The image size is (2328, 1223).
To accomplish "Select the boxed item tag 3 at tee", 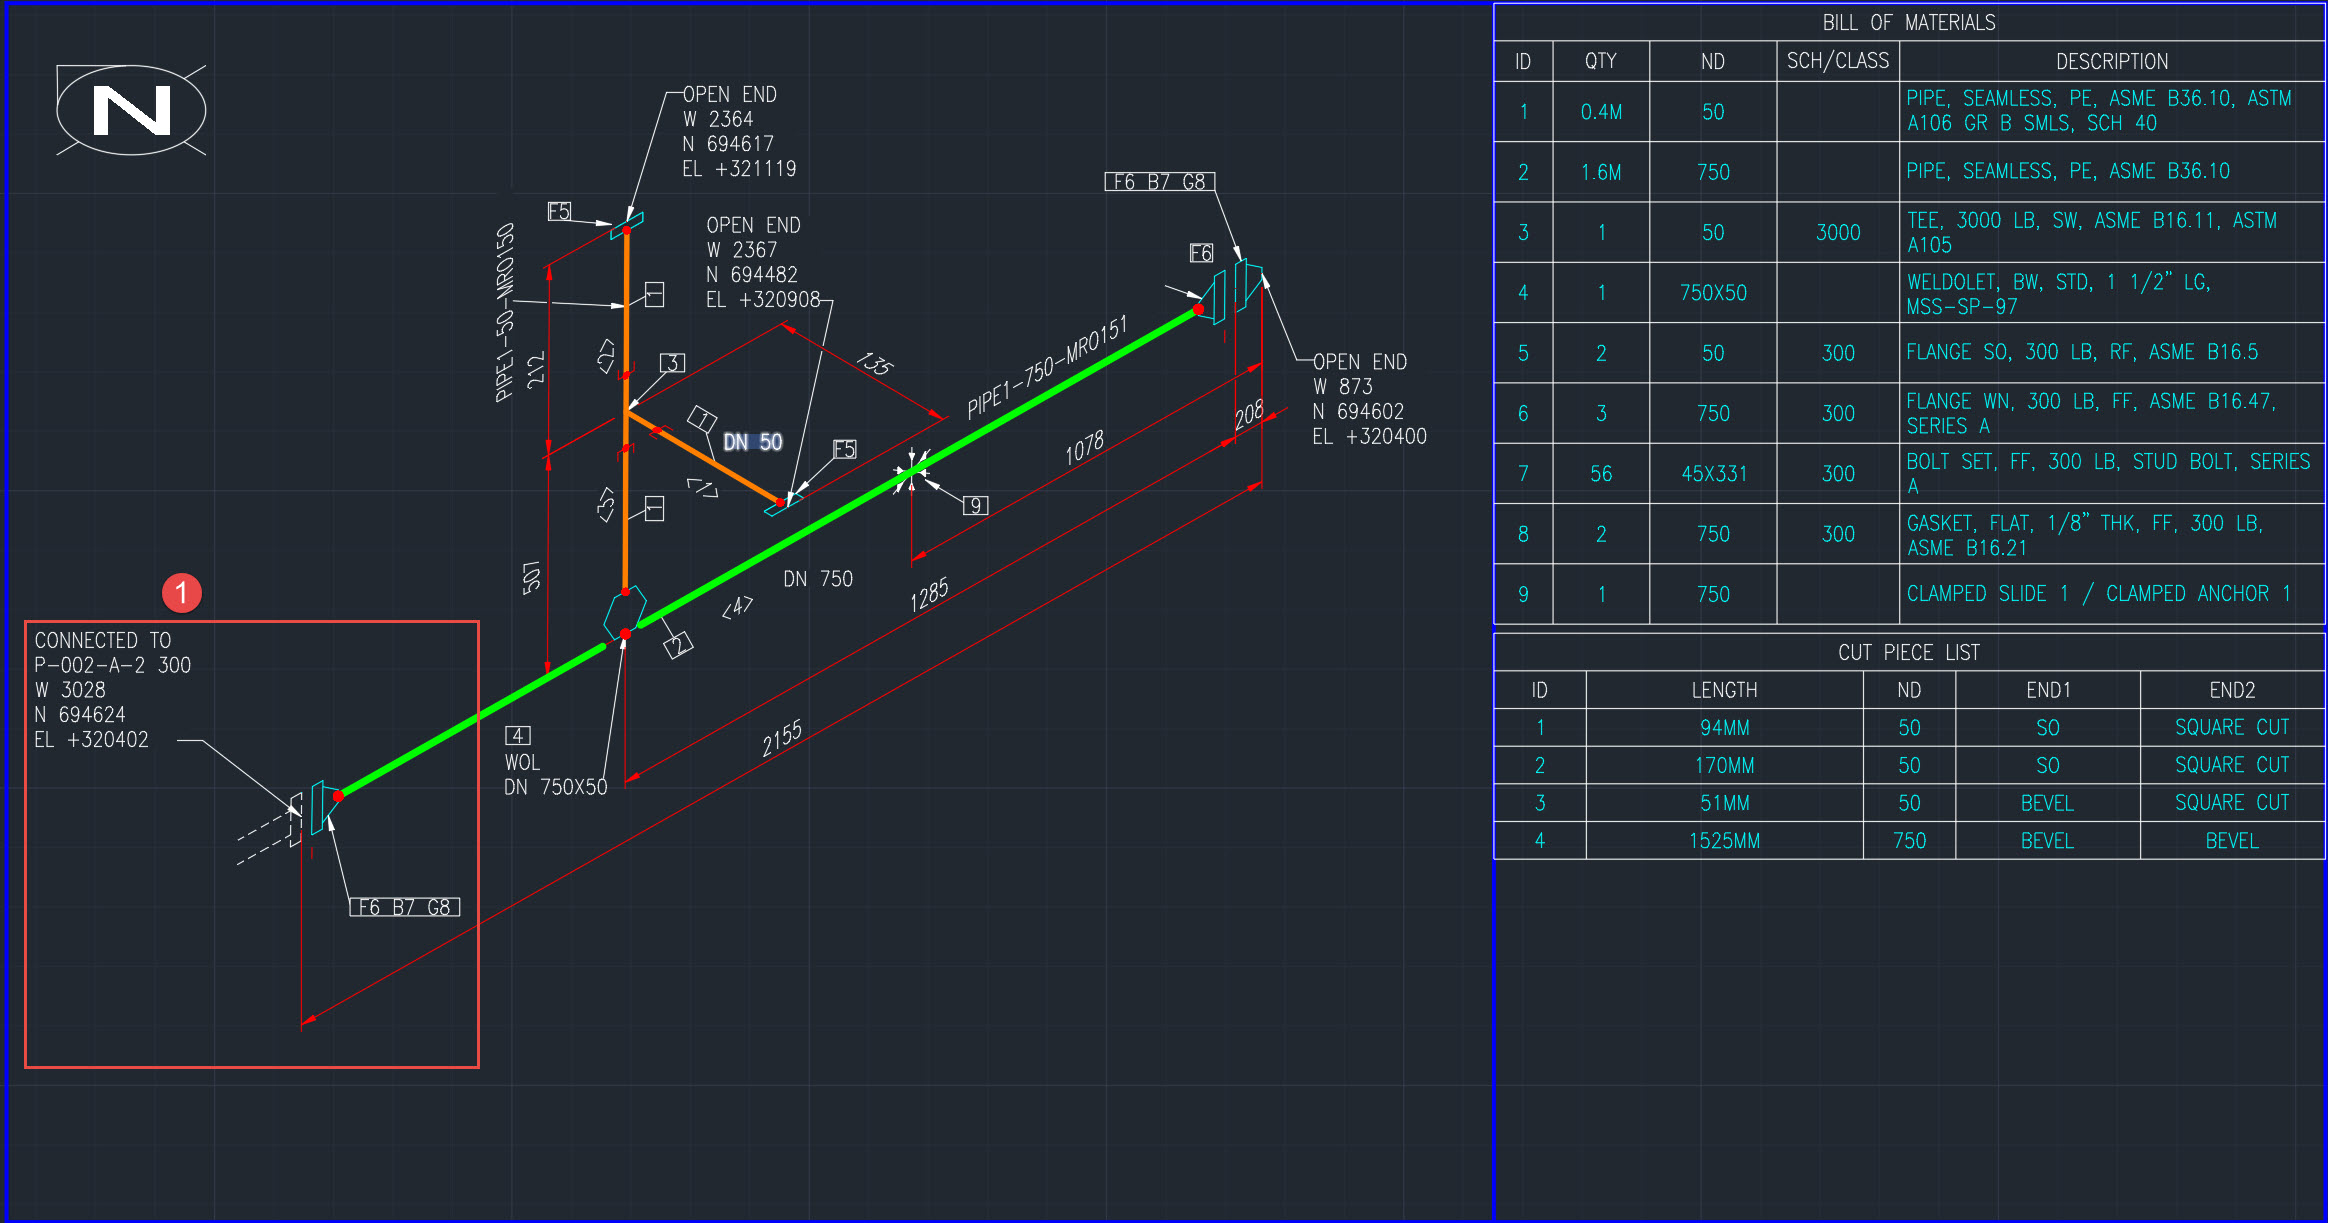I will pyautogui.click(x=673, y=363).
